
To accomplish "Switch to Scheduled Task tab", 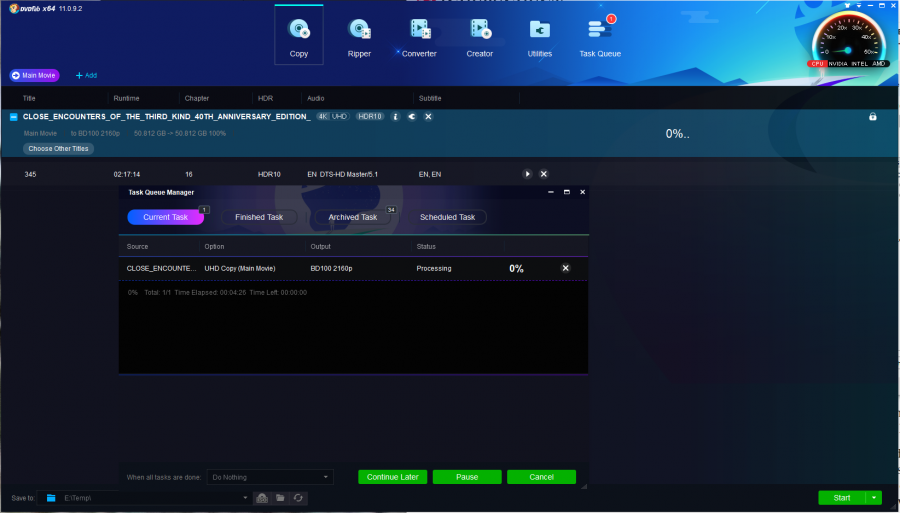I will point(447,217).
